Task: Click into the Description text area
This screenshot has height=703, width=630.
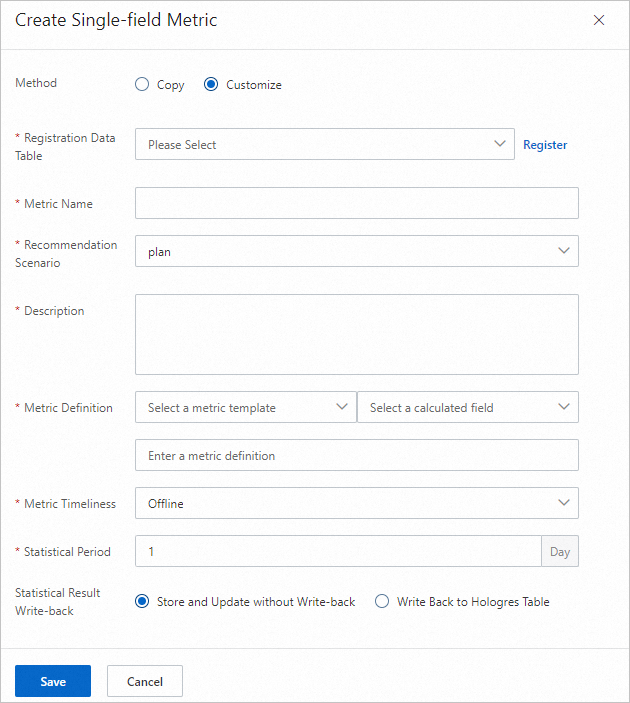Action: pos(356,334)
